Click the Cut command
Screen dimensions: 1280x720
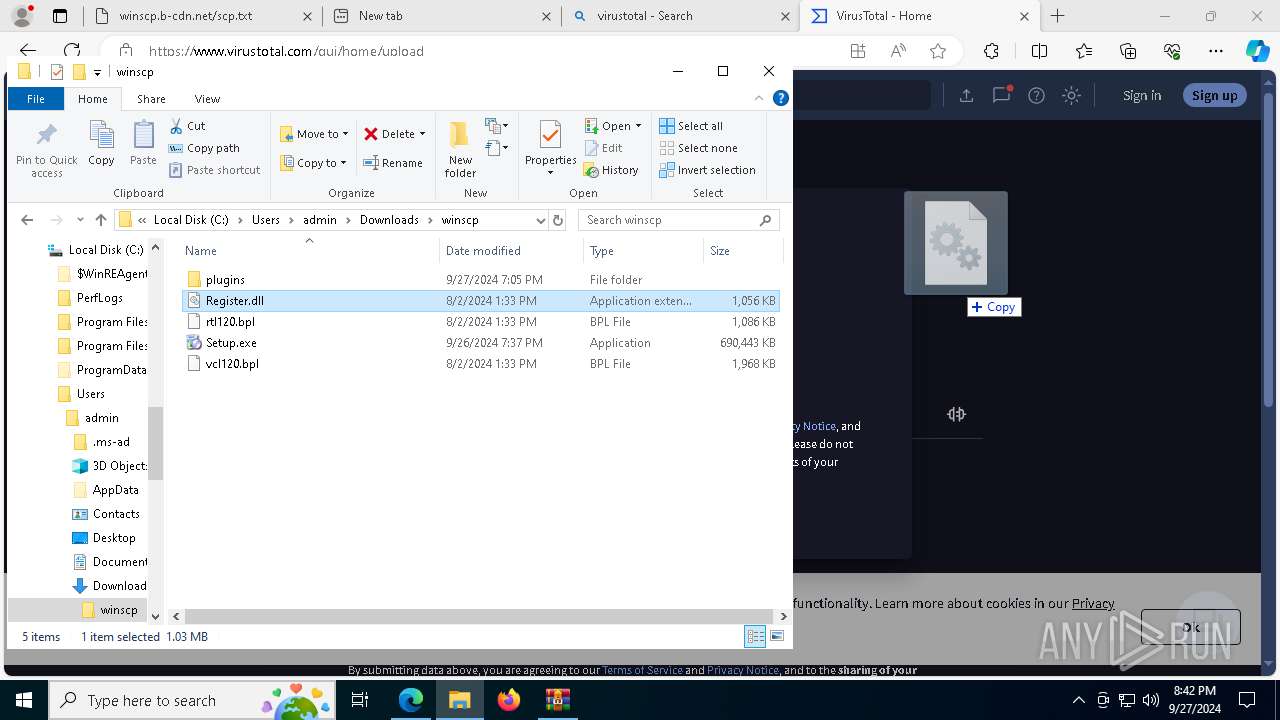(187, 126)
